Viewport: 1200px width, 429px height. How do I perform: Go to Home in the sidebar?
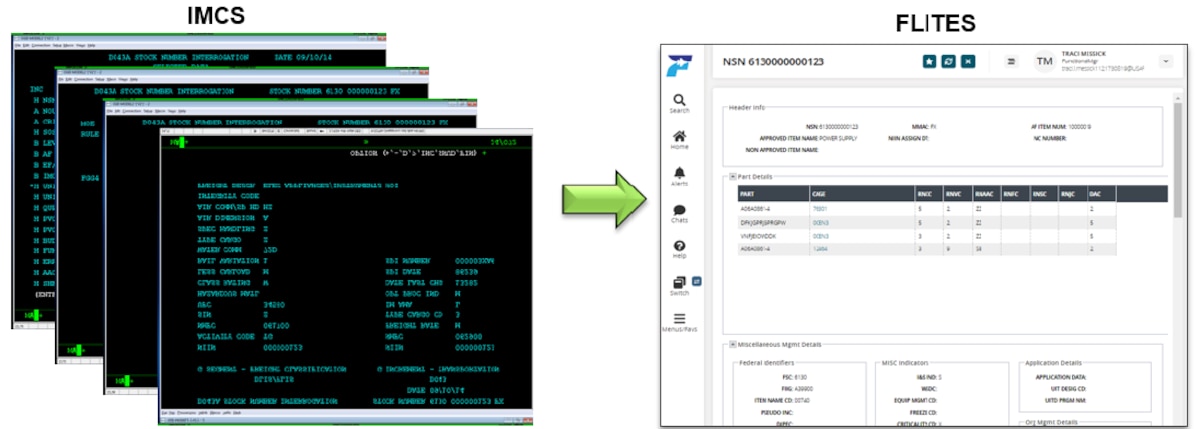coord(680,137)
